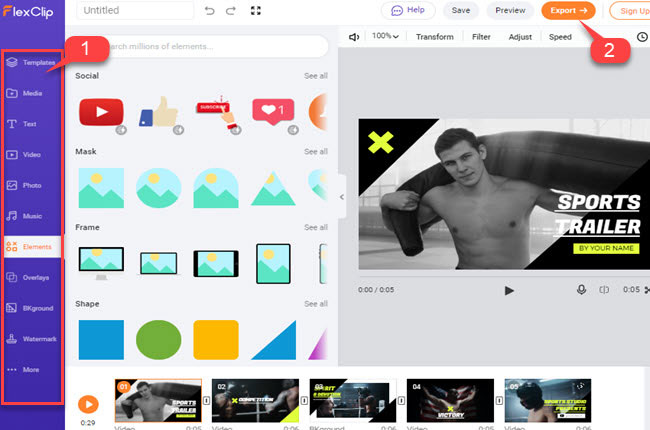Click the YouTube play button element
Viewport: 650px width, 430px height.
101,112
